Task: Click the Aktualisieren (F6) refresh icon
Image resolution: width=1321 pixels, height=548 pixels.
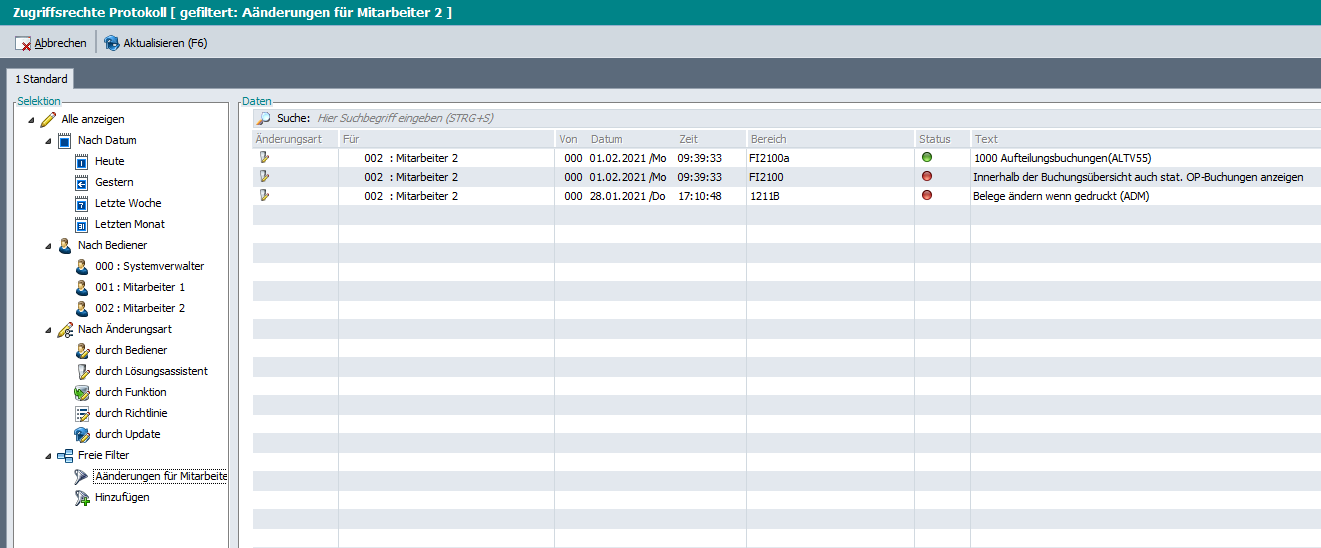Action: [x=112, y=43]
